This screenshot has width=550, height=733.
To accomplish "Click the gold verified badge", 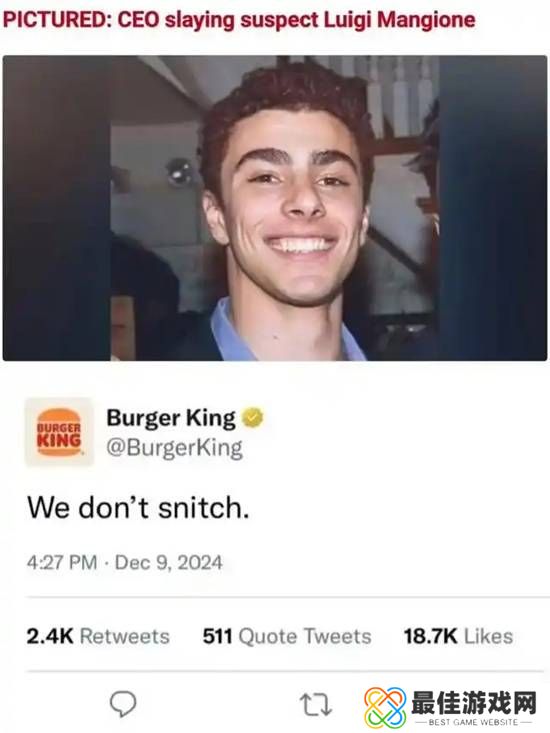I will (252, 417).
